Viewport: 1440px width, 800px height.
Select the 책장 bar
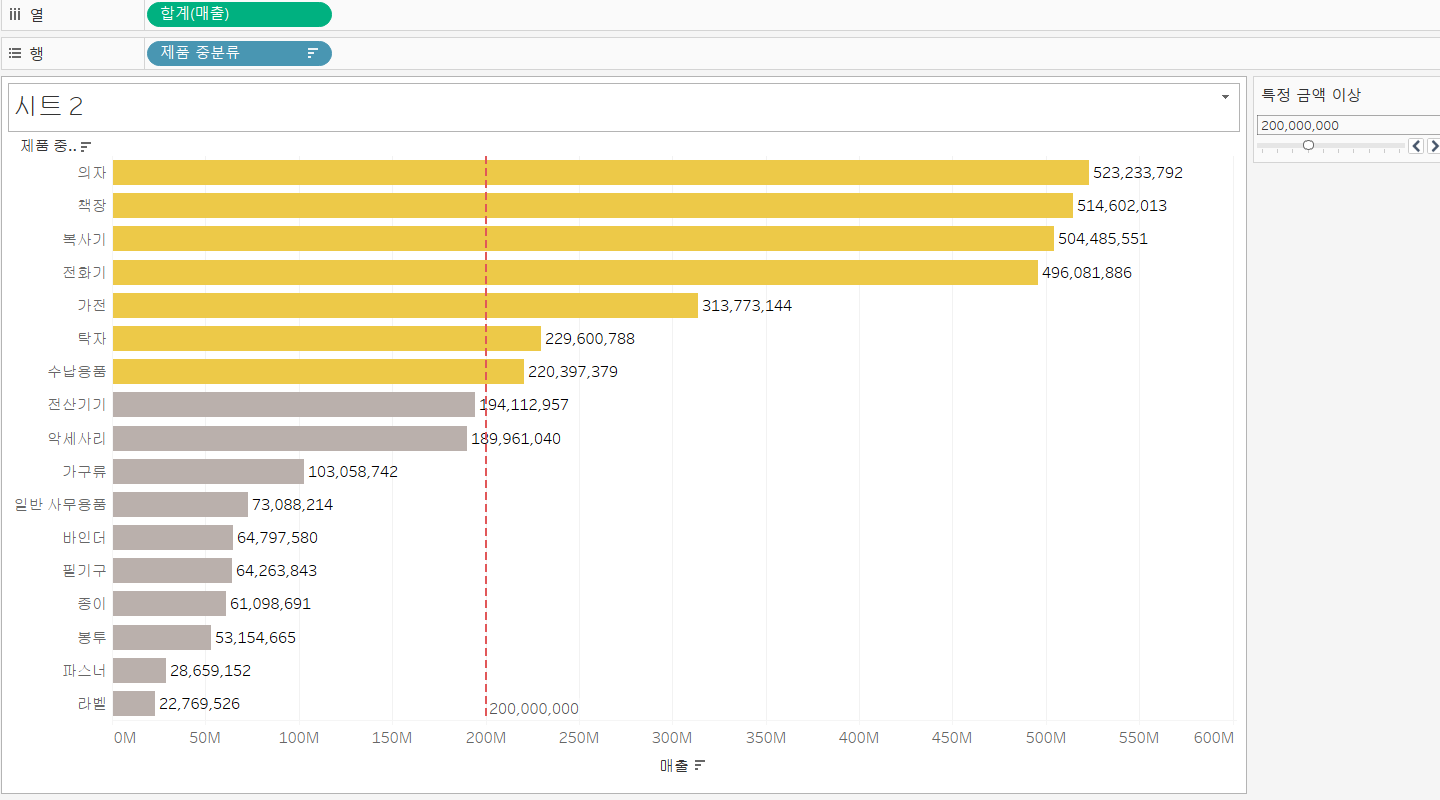coord(593,205)
